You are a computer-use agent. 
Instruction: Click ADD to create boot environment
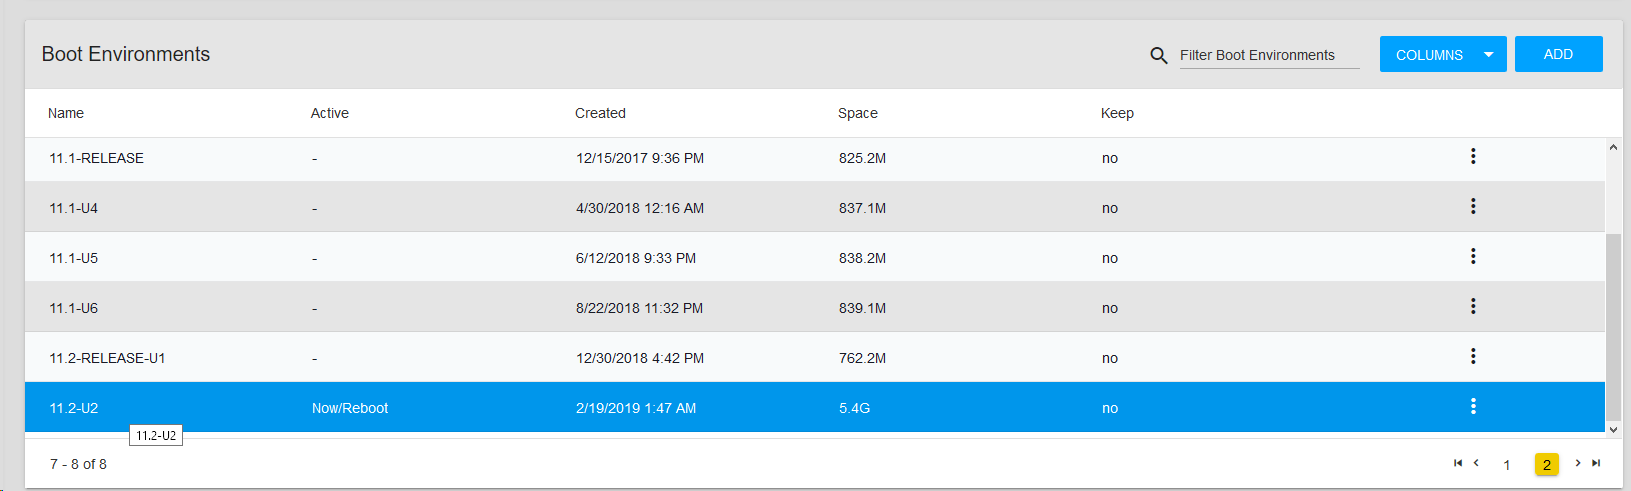pyautogui.click(x=1558, y=55)
